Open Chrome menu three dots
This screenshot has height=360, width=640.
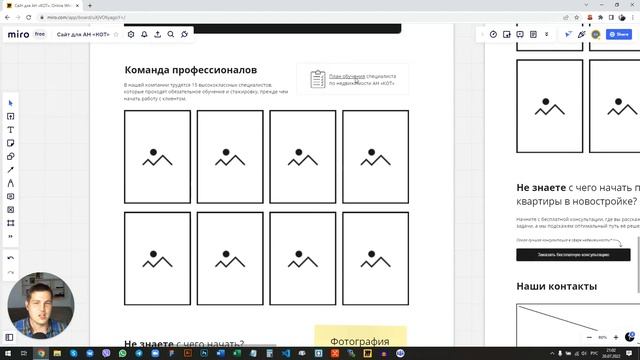633,18
